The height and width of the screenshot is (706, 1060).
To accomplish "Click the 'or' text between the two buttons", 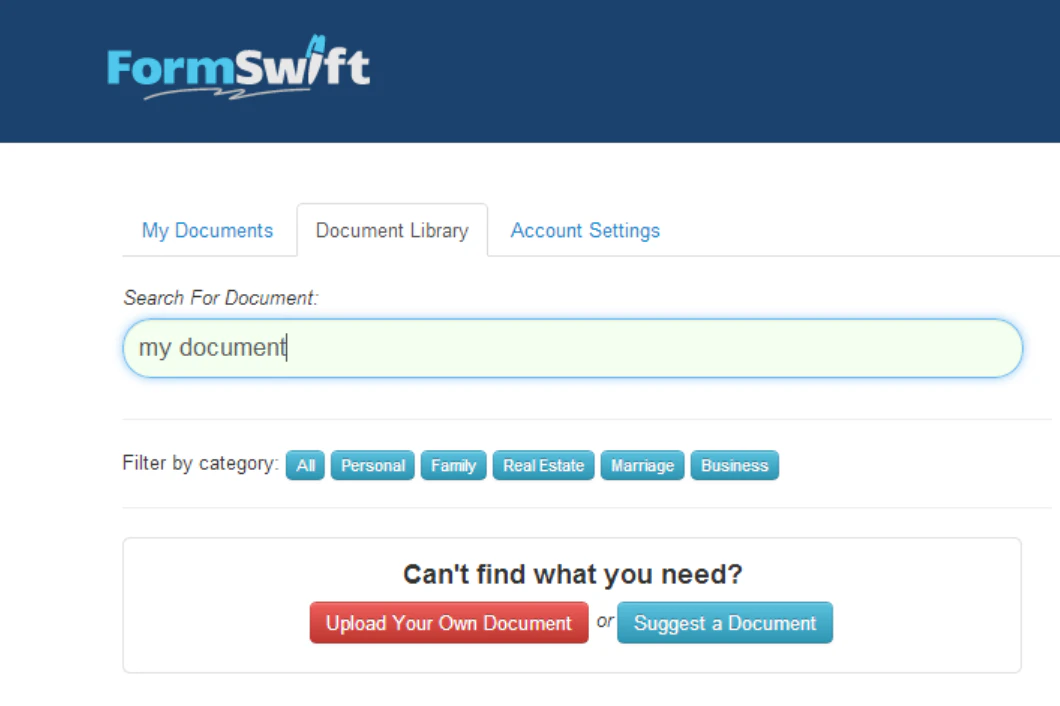I will click(x=605, y=621).
